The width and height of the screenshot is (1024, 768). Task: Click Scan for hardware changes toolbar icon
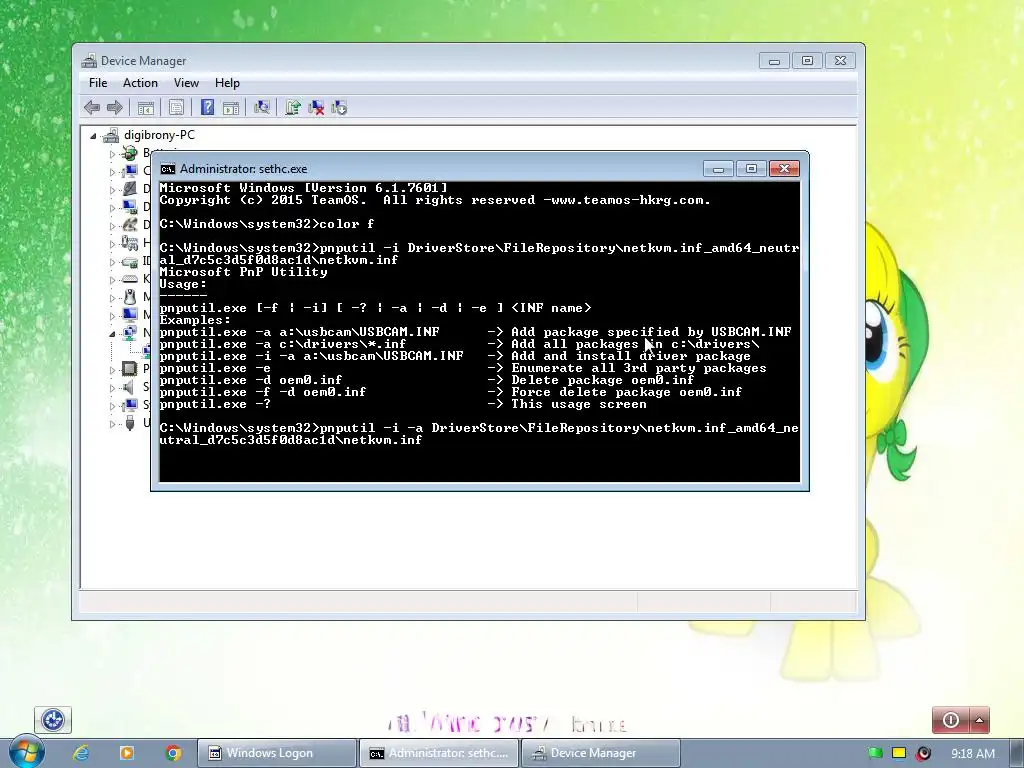(x=262, y=107)
